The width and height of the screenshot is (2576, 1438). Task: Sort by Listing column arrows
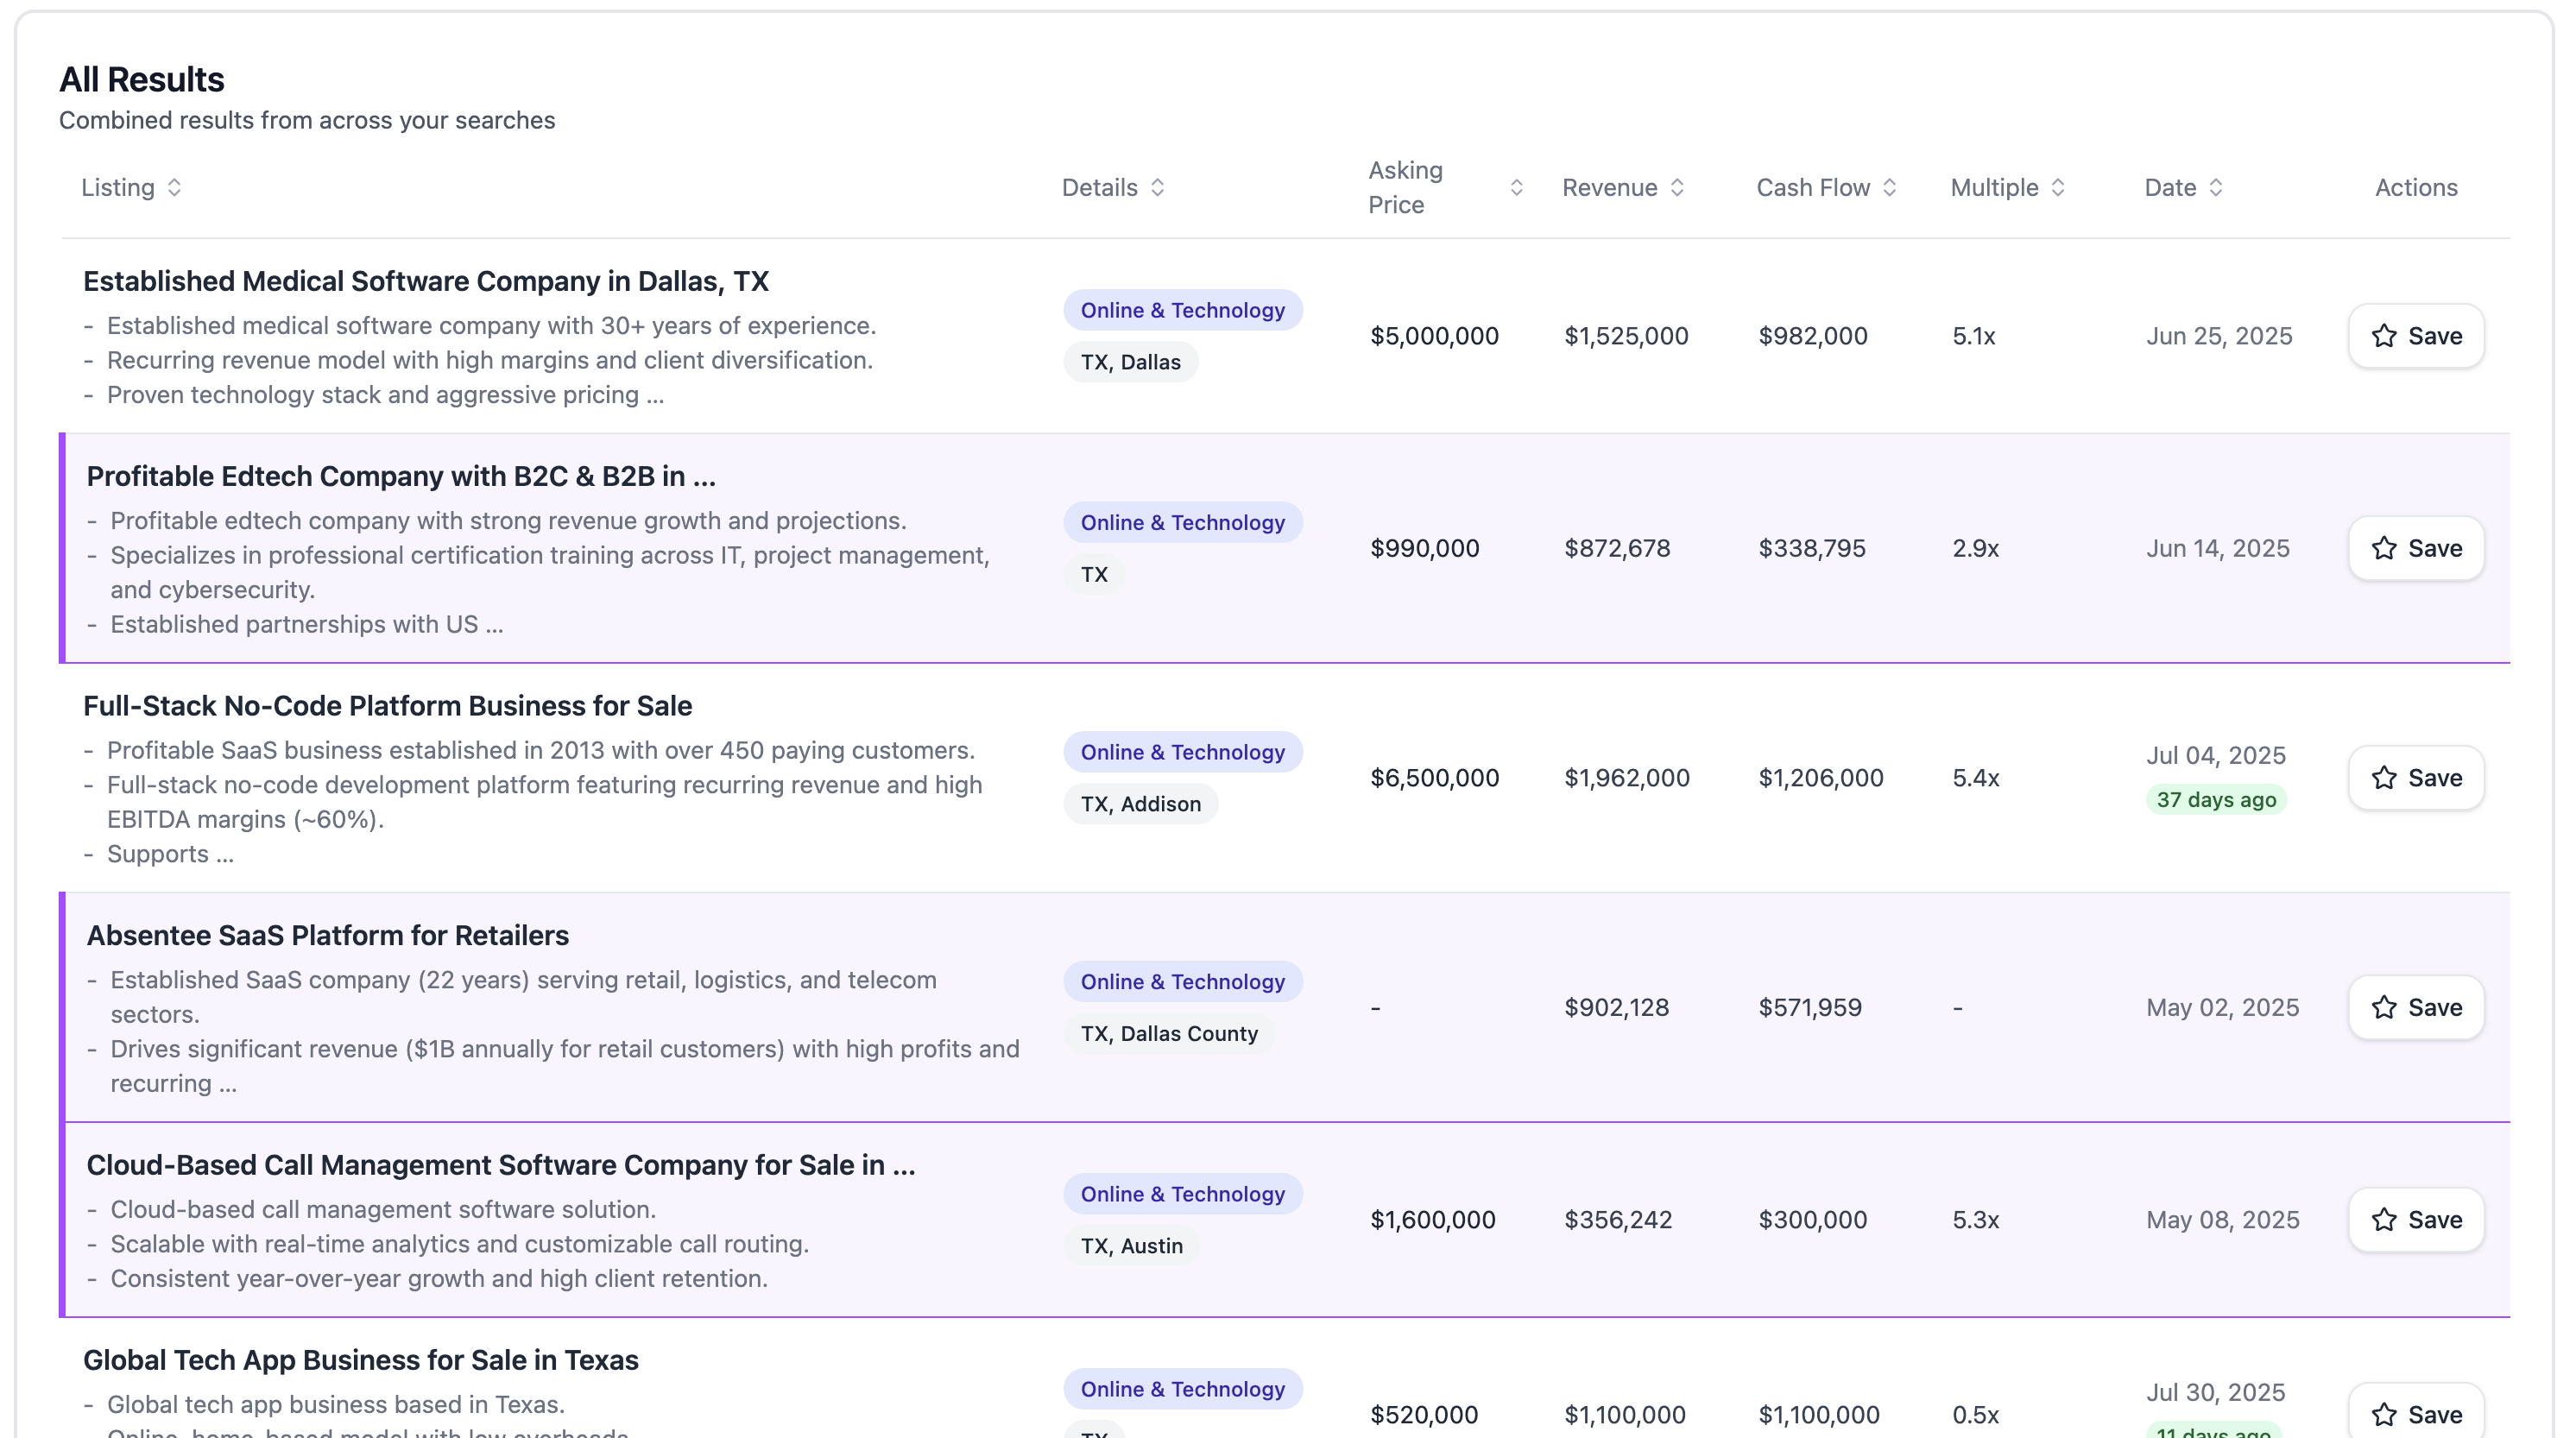174,188
